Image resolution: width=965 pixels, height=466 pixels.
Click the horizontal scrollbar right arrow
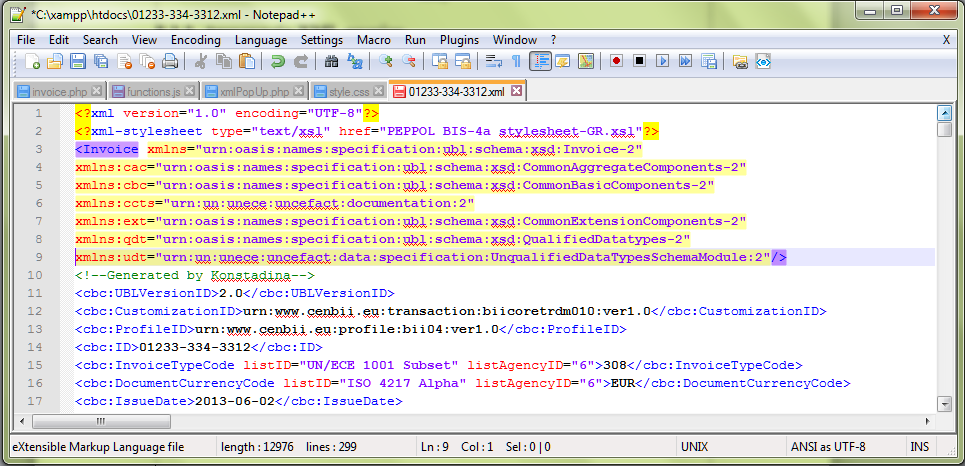pyautogui.click(x=927, y=422)
